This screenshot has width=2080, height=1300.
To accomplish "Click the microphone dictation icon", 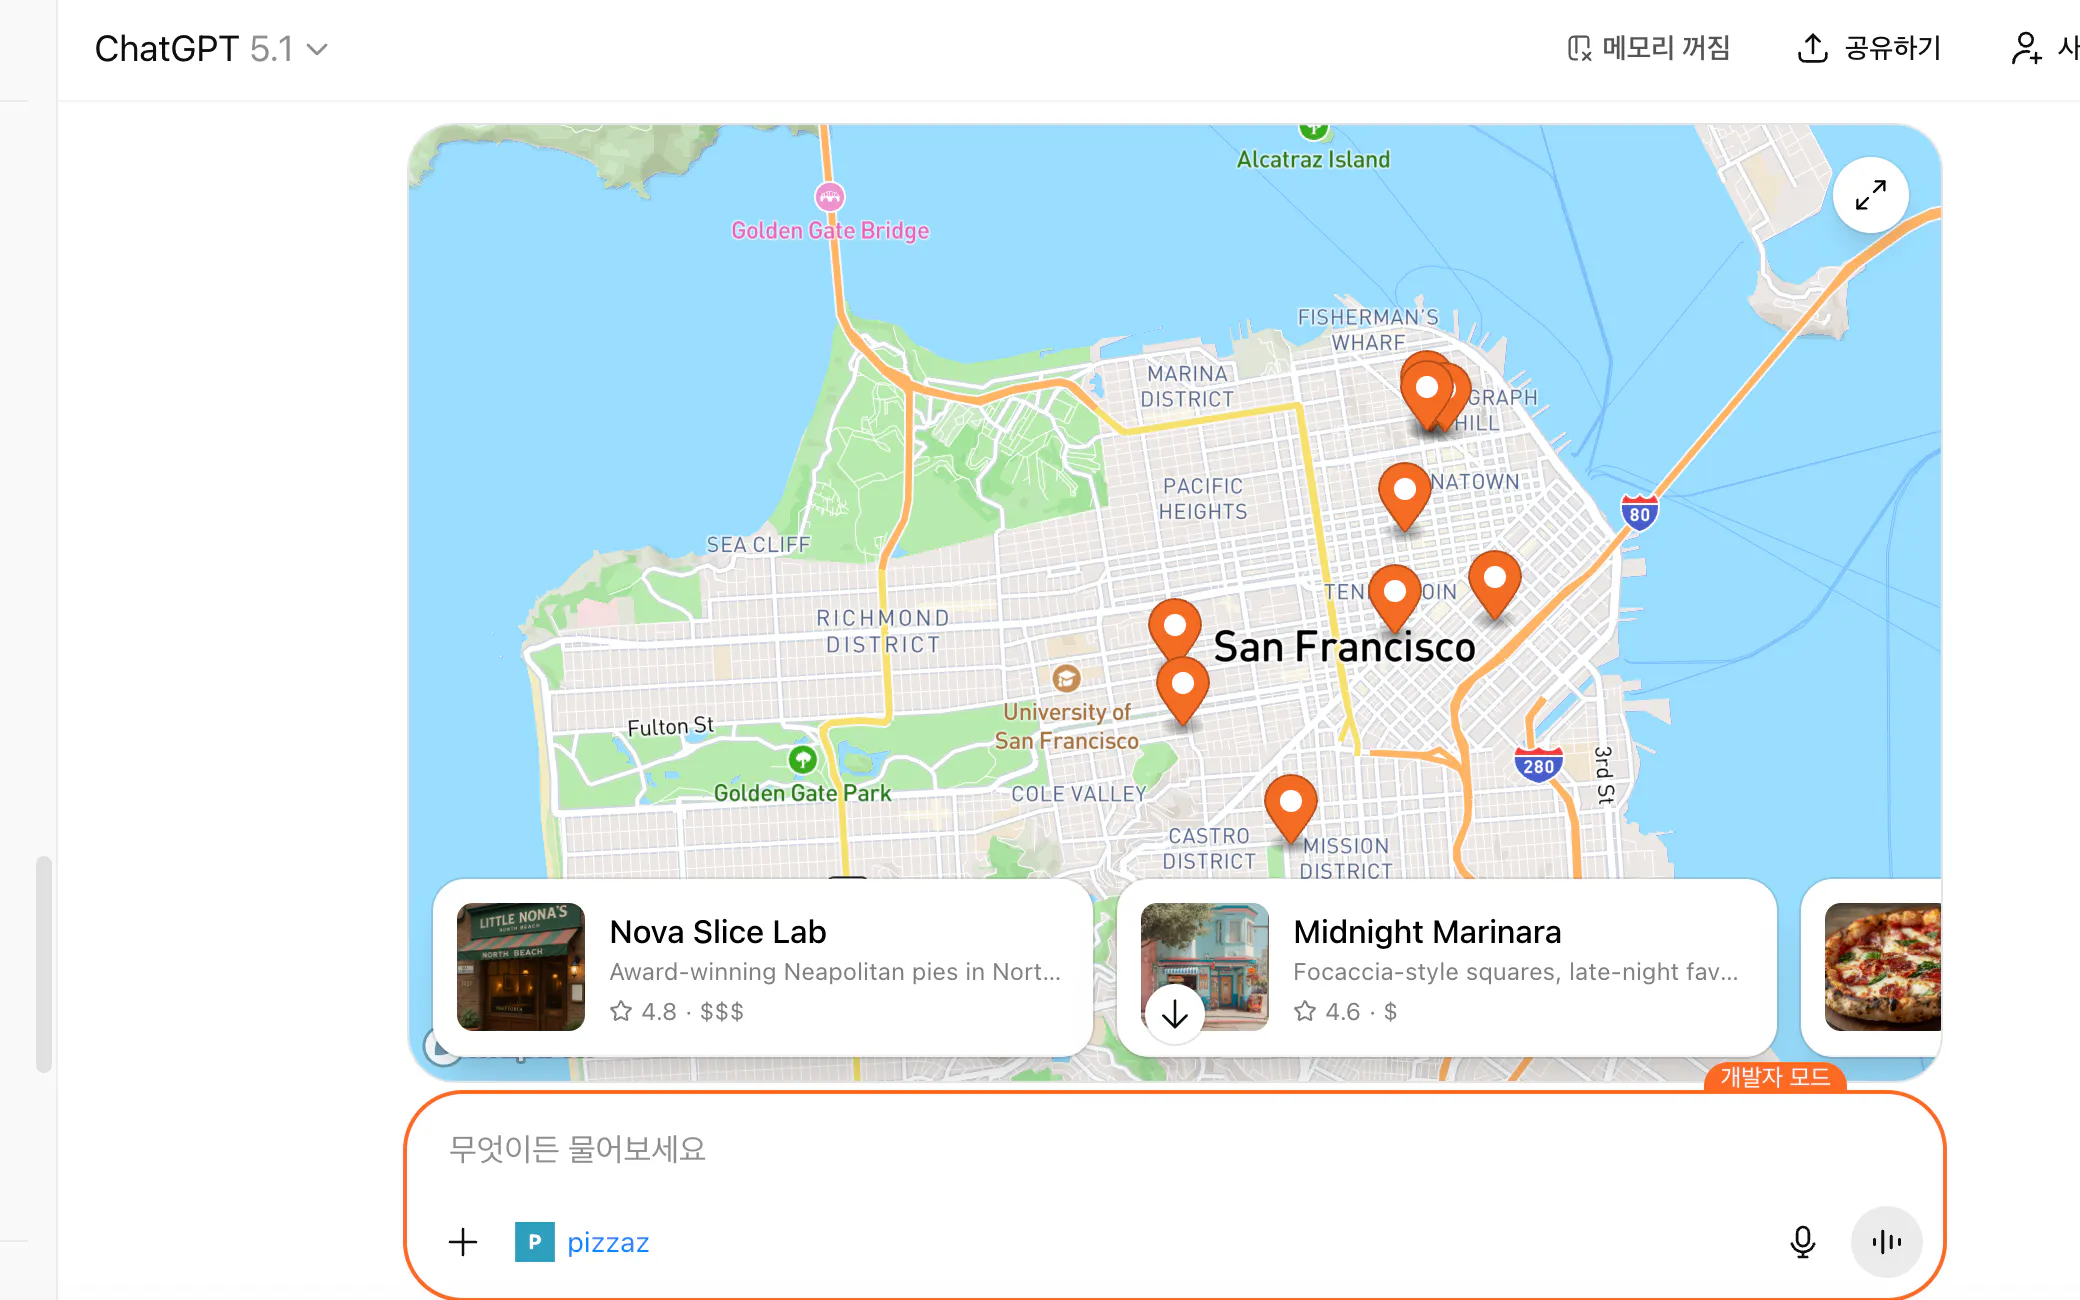I will (1802, 1242).
